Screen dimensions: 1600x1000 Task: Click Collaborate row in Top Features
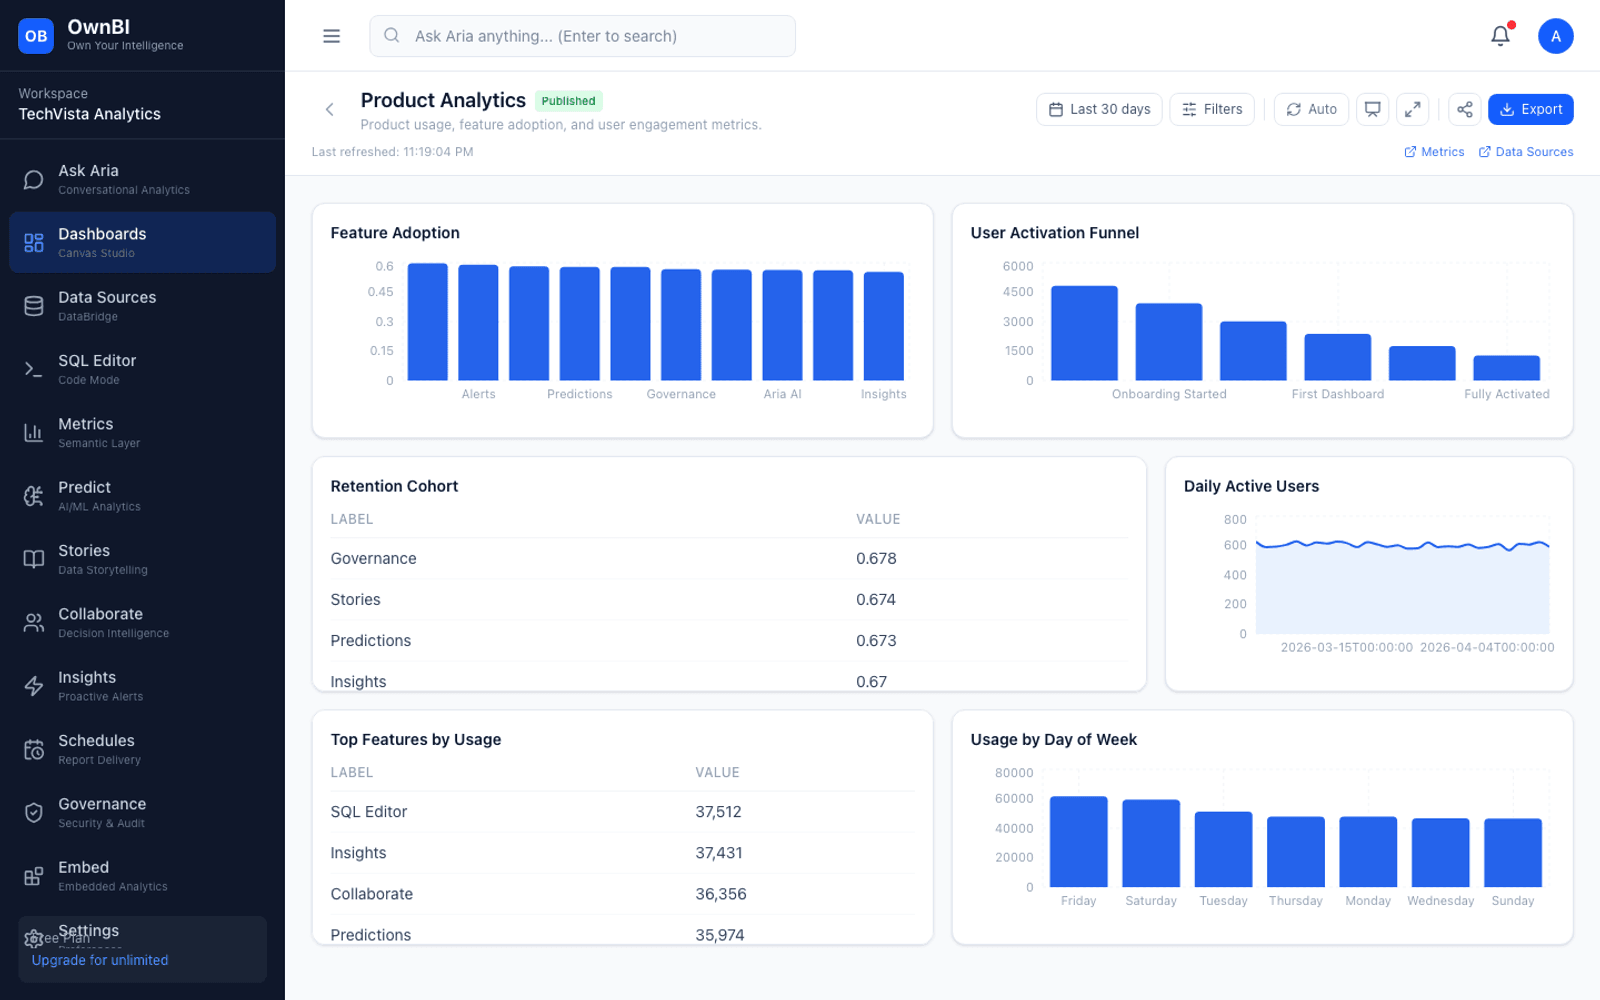[622, 894]
